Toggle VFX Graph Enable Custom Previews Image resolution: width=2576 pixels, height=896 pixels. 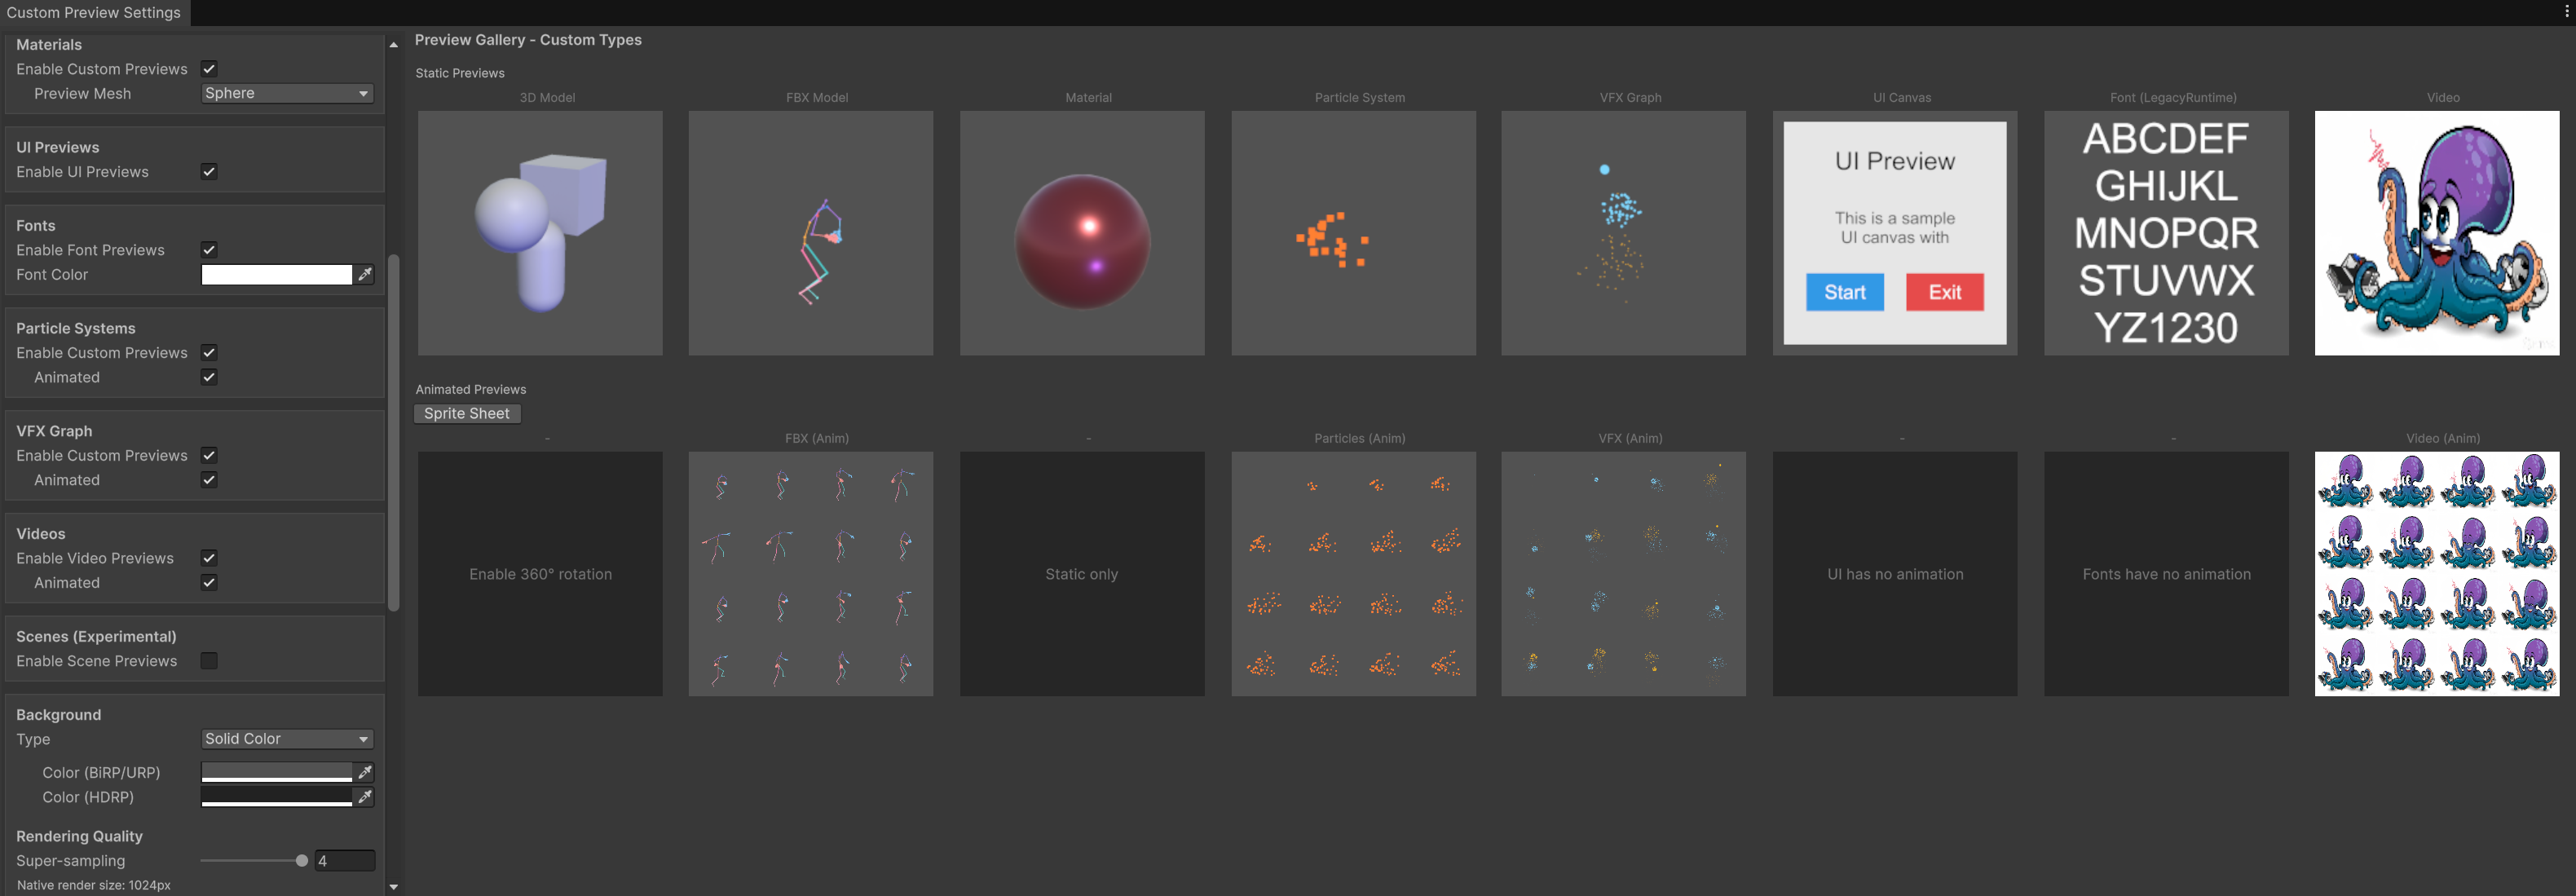[x=209, y=455]
